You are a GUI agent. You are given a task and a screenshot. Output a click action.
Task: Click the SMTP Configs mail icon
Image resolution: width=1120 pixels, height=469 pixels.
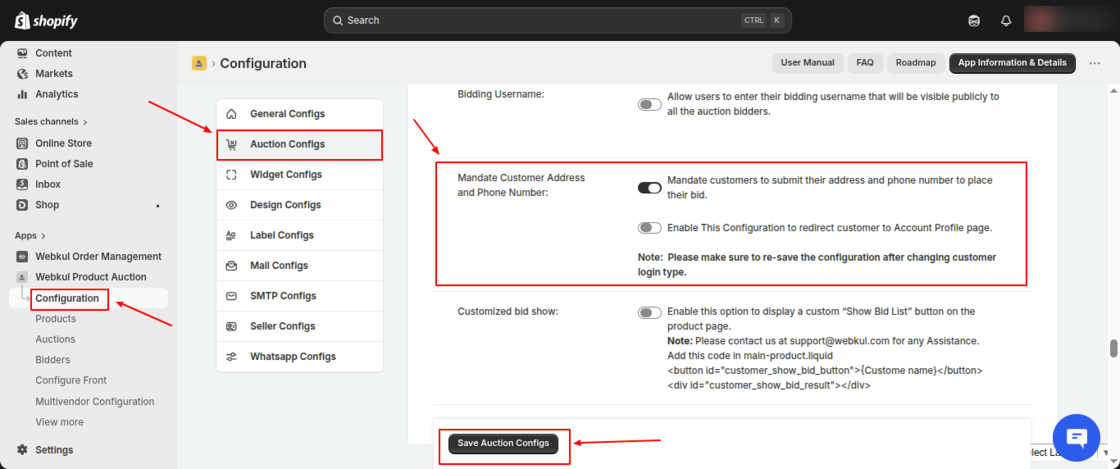click(231, 296)
